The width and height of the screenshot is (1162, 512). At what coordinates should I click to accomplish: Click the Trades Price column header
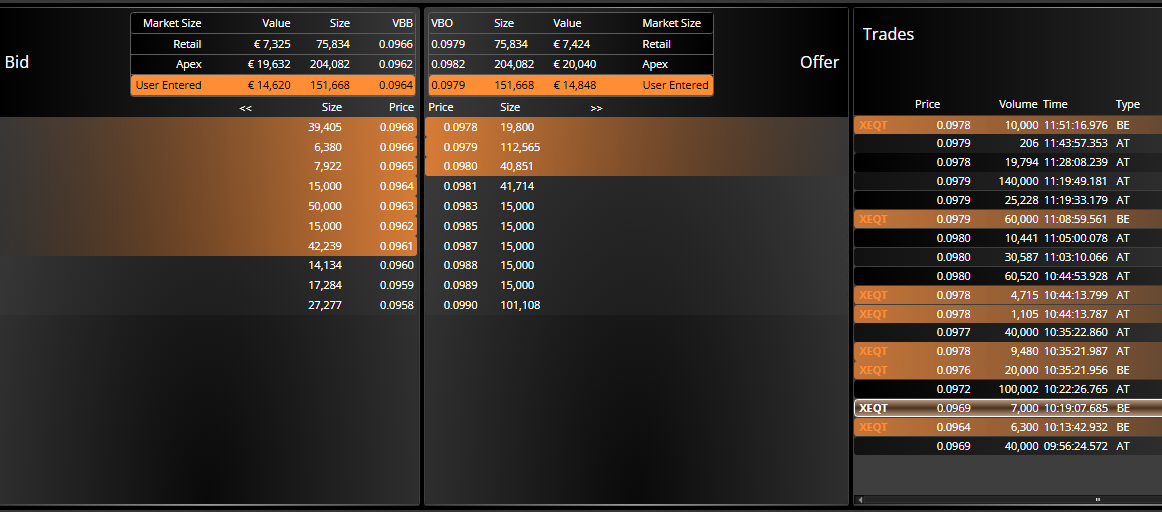point(927,104)
